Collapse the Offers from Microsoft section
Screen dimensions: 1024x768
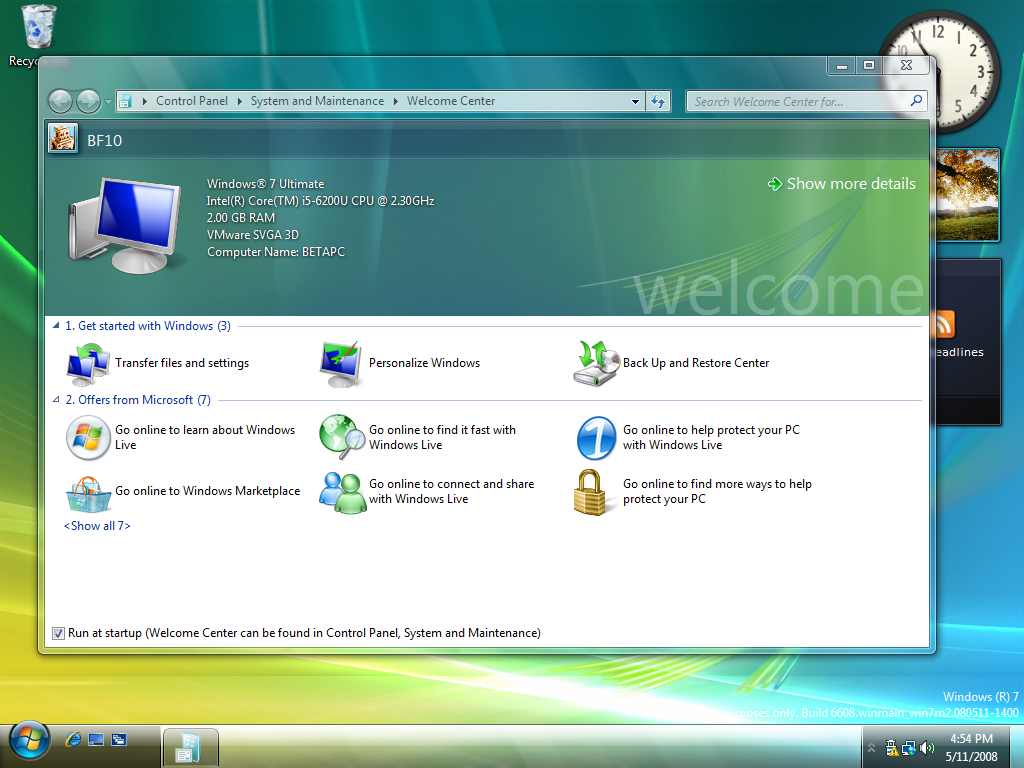pyautogui.click(x=55, y=400)
